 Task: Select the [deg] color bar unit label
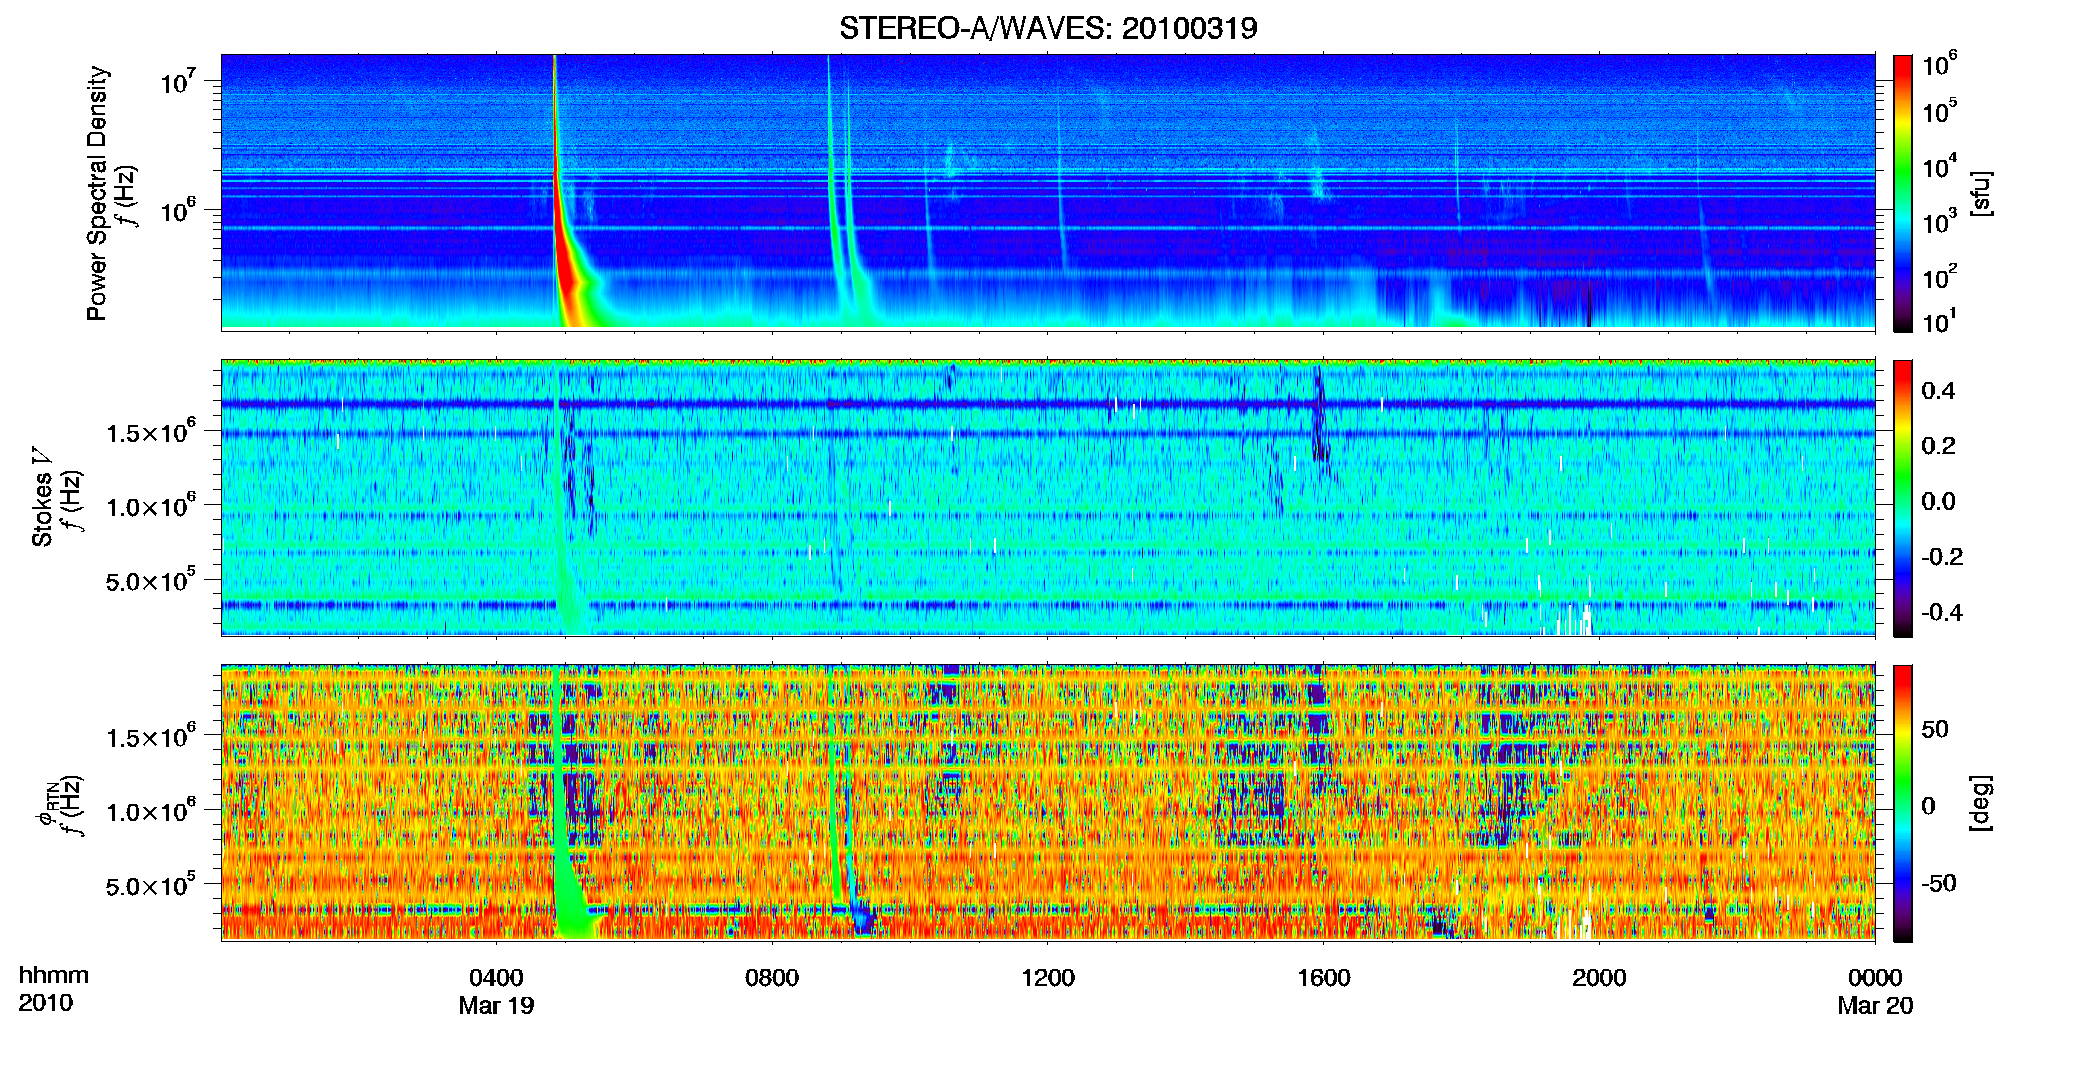pos(1981,803)
